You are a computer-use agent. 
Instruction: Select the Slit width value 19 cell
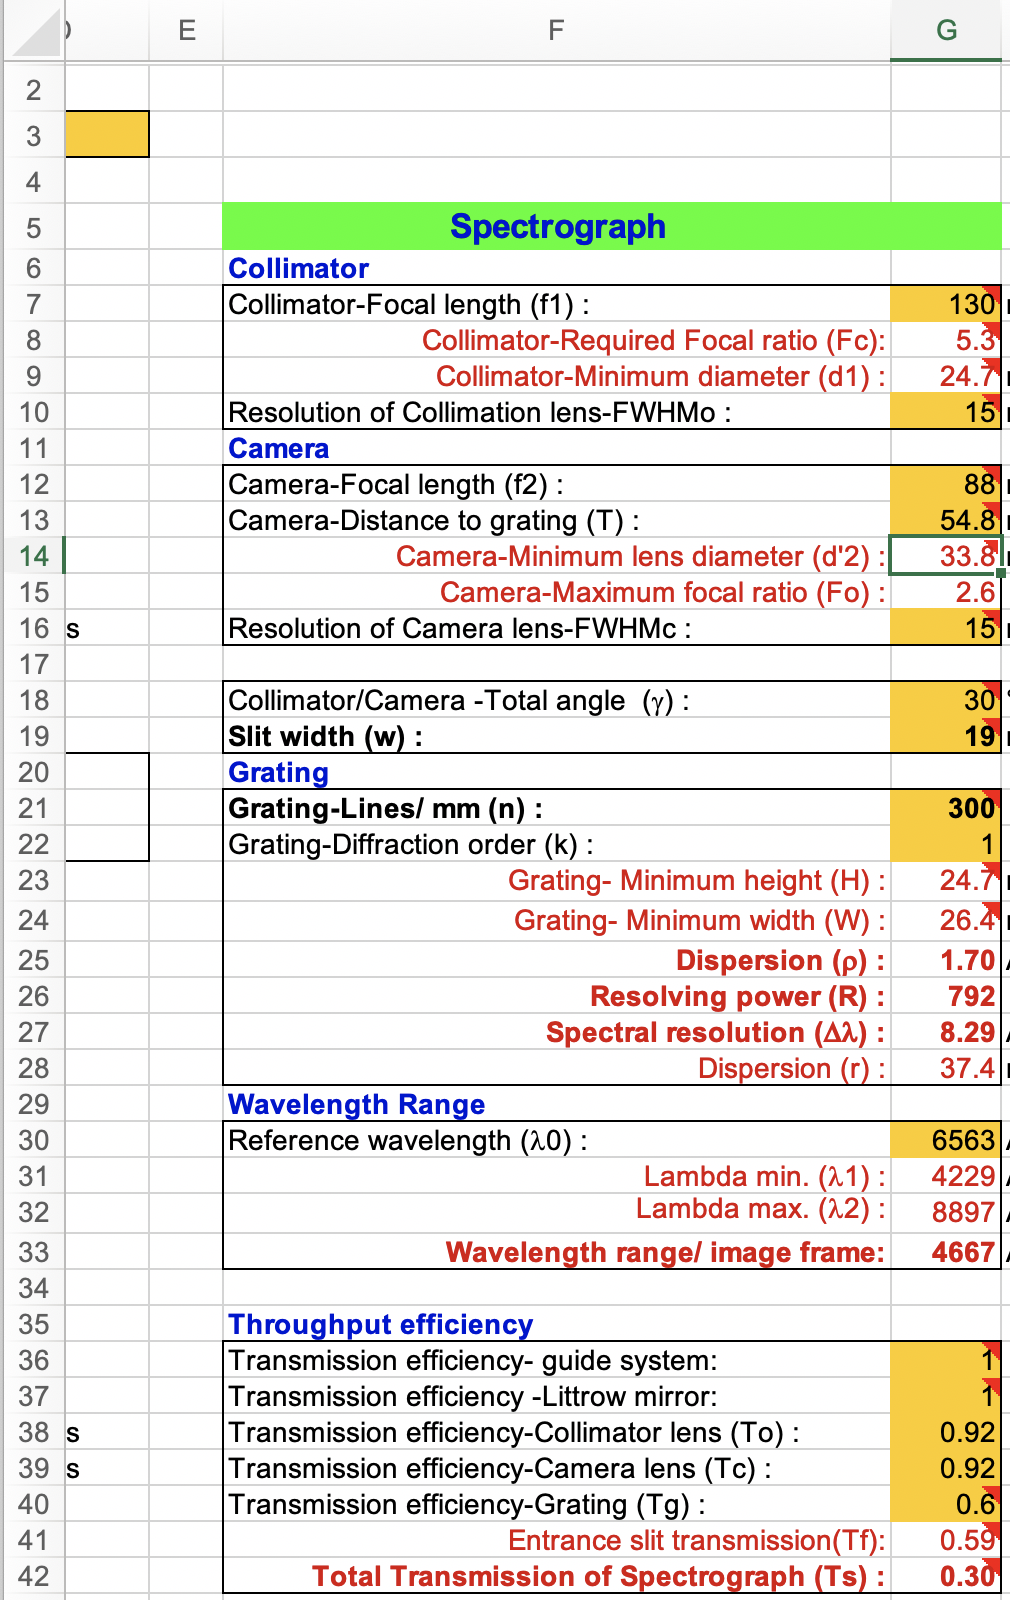[945, 736]
